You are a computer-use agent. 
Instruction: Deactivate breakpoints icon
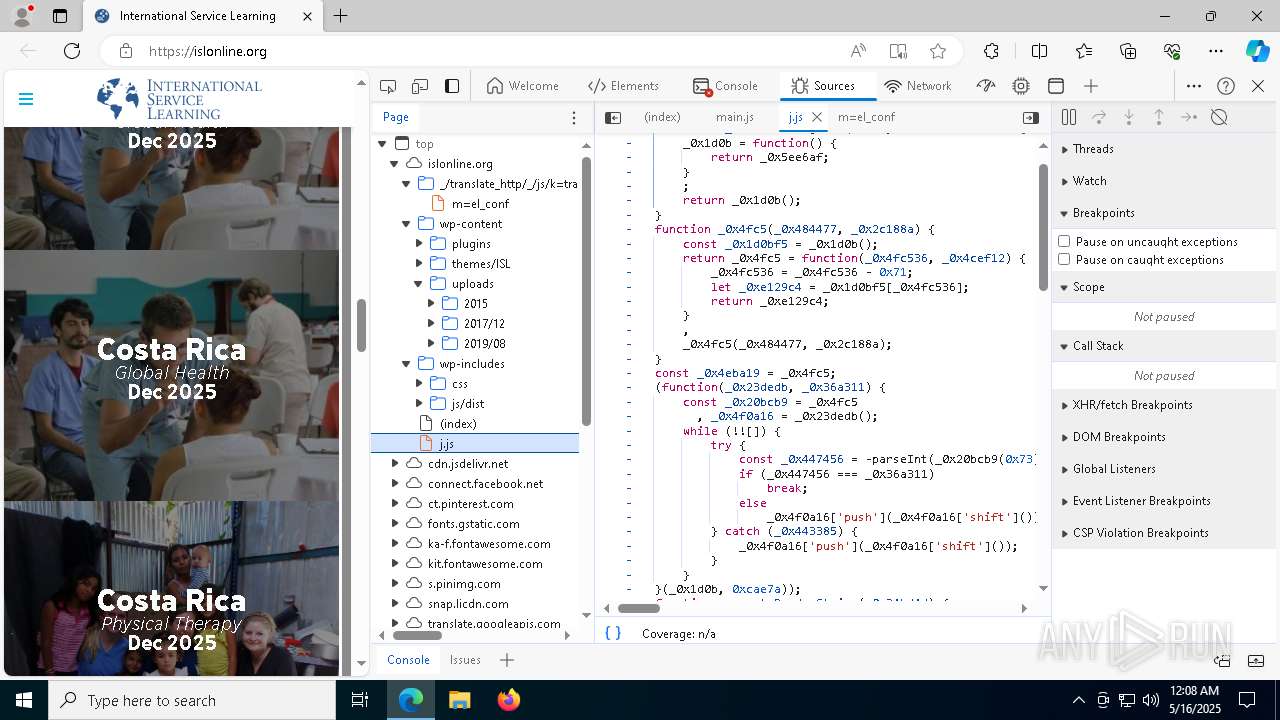coord(1219,117)
